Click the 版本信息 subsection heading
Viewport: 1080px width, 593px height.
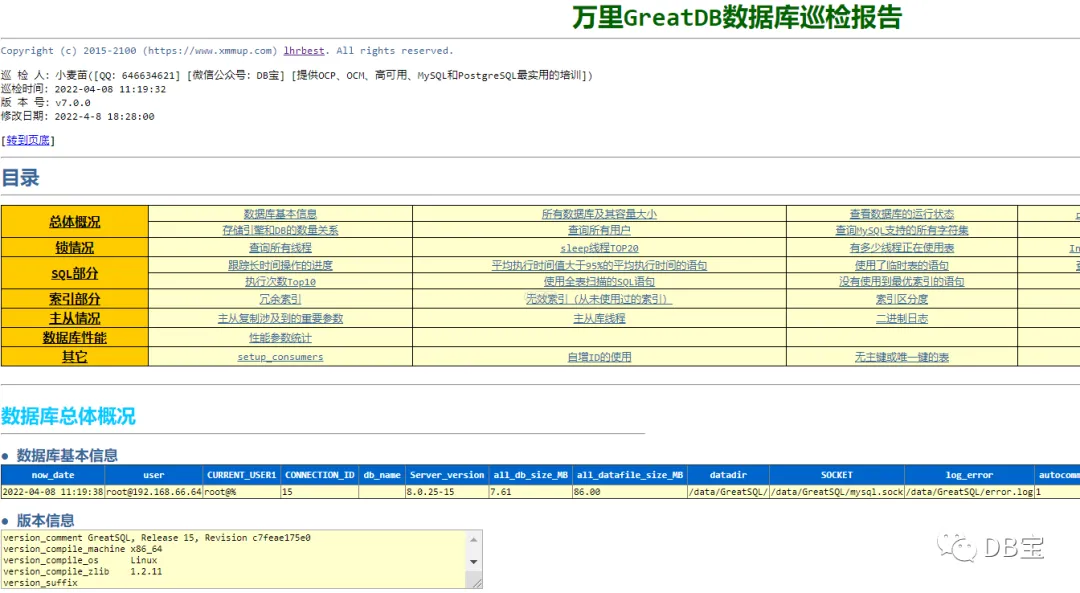[x=45, y=521]
